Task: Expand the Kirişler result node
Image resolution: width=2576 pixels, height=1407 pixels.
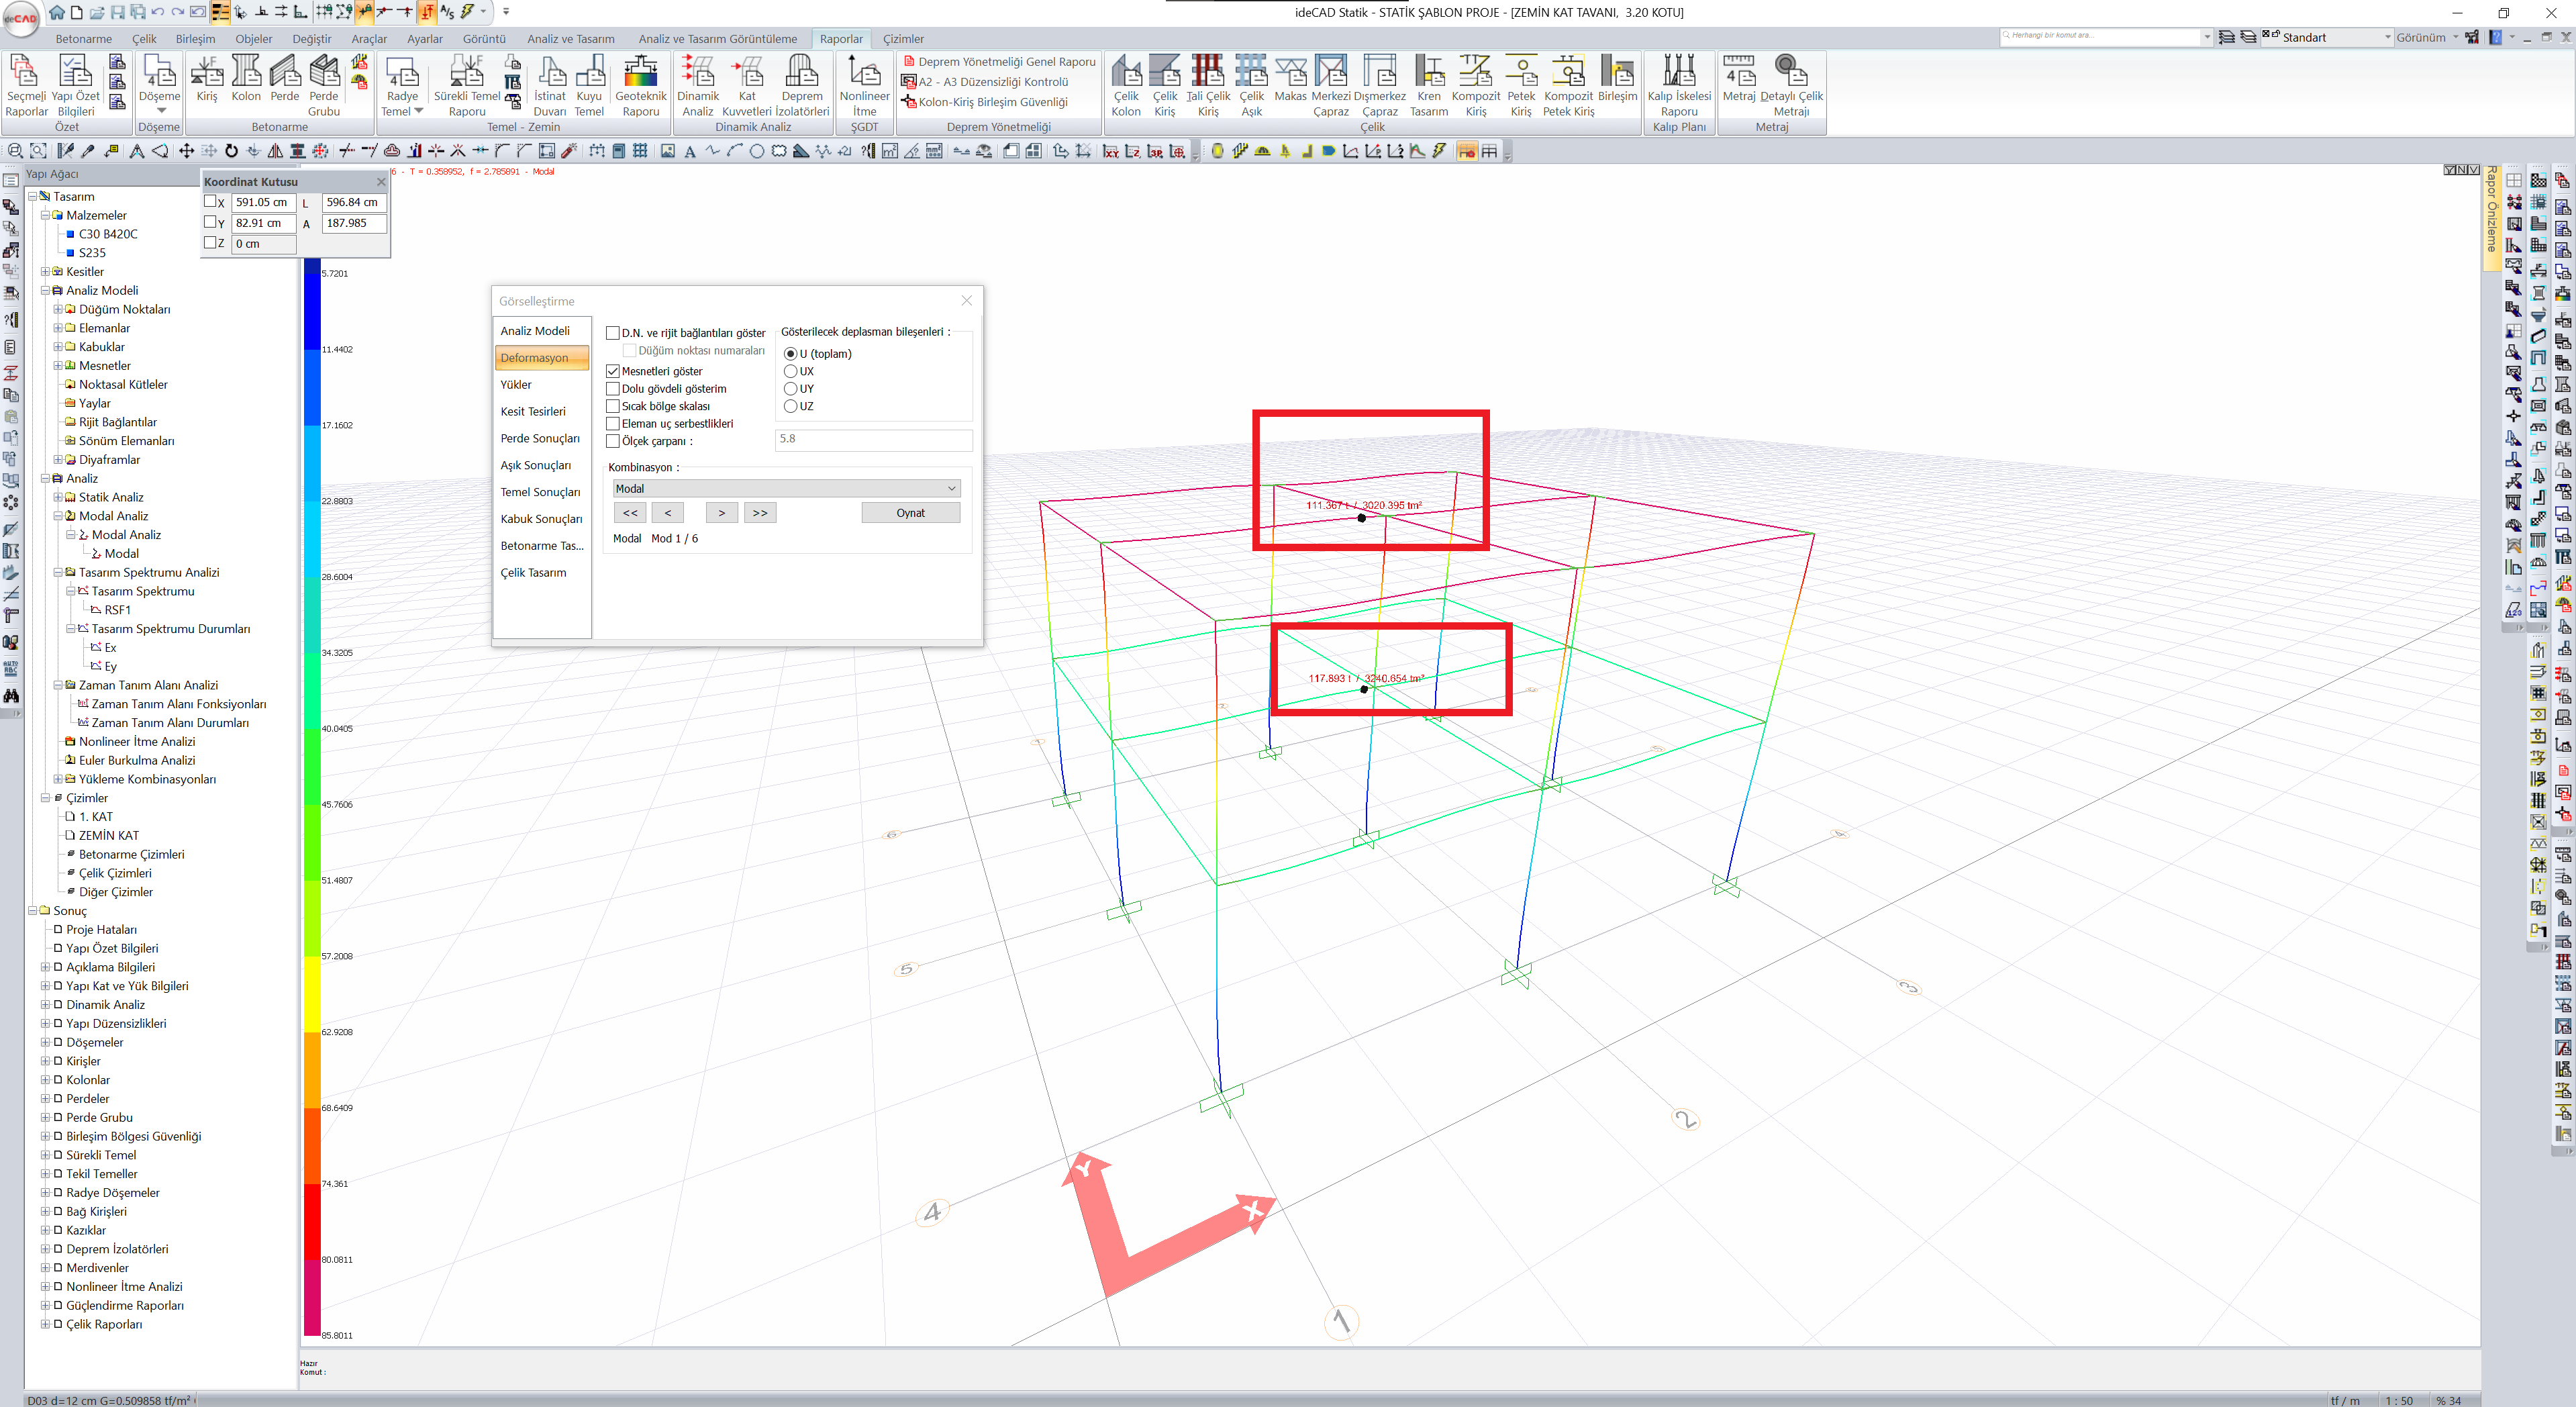Action: tap(45, 1061)
